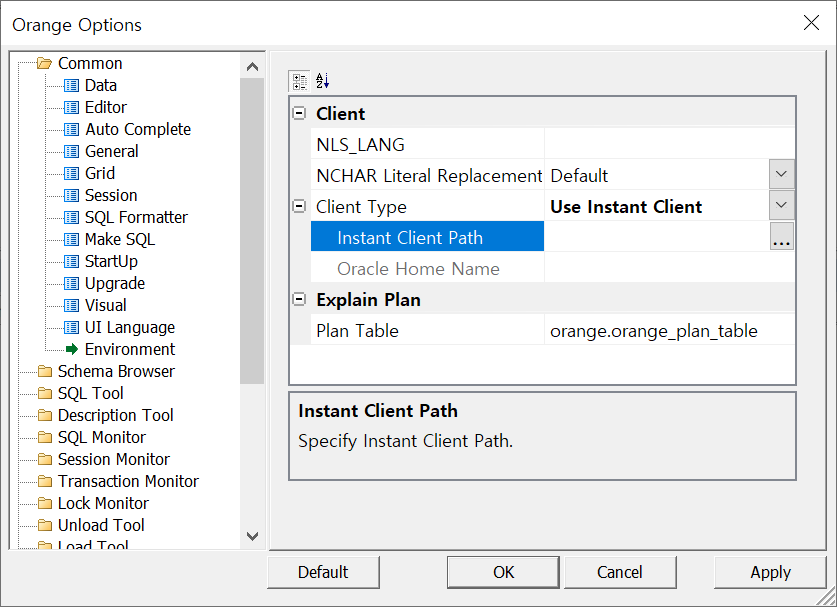
Task: Click the Unload Tool folder icon
Action: (x=45, y=525)
